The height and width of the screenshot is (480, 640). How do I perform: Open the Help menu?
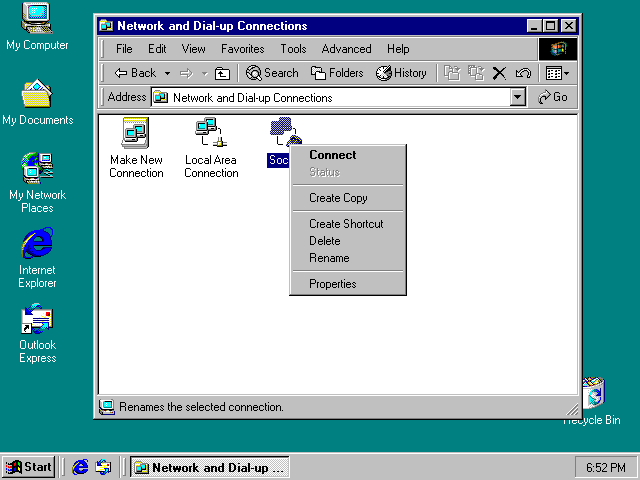[x=398, y=49]
